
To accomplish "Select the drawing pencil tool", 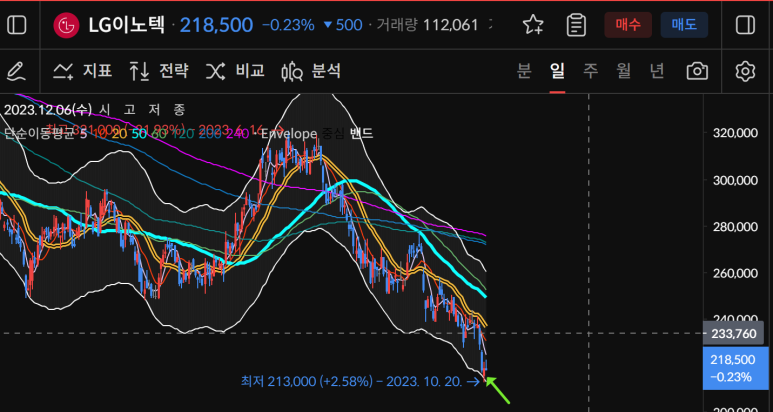I will tap(17, 72).
